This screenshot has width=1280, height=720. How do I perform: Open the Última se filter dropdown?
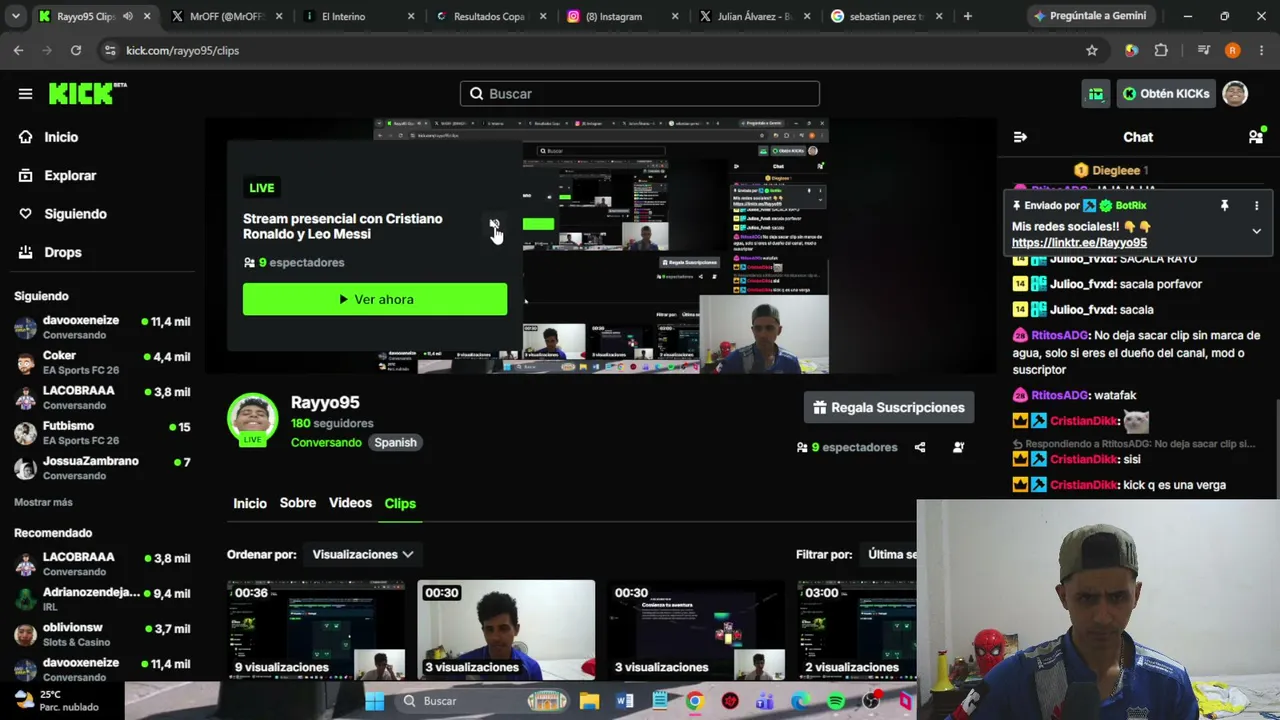[x=890, y=554]
